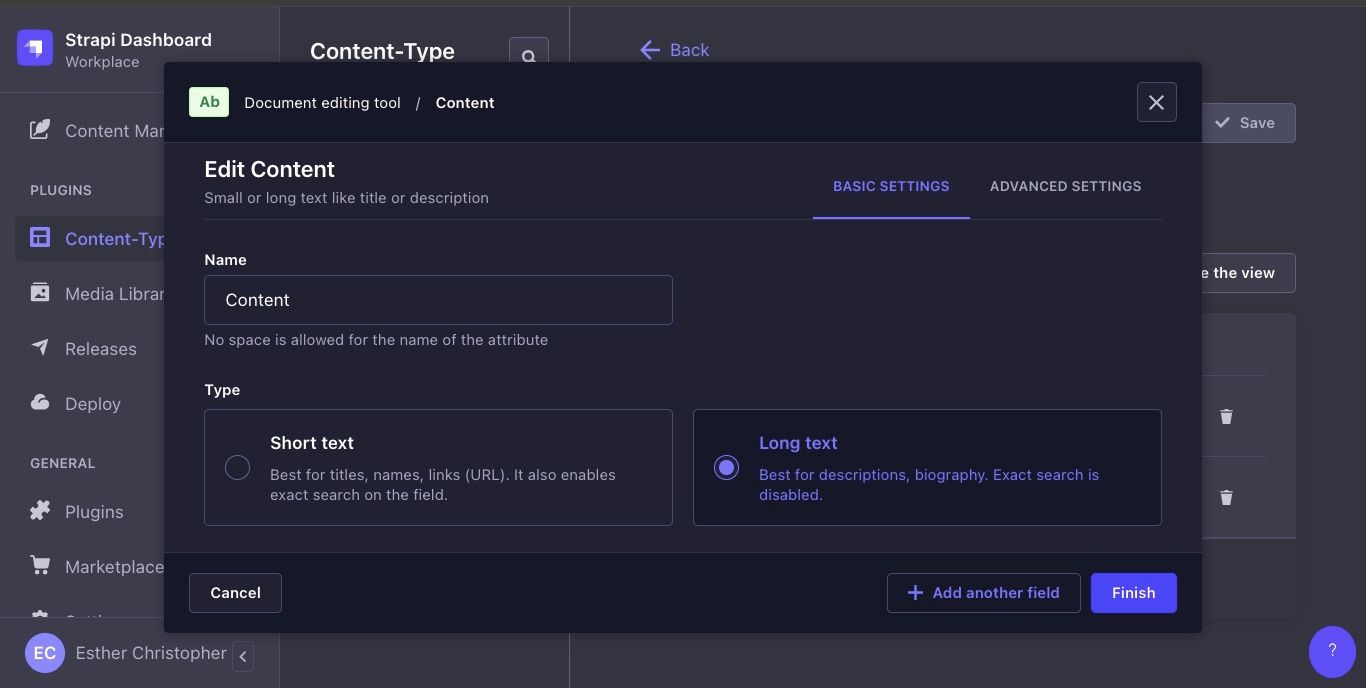The image size is (1366, 688).
Task: Click the Content breadcrumb text
Action: pyautogui.click(x=465, y=103)
